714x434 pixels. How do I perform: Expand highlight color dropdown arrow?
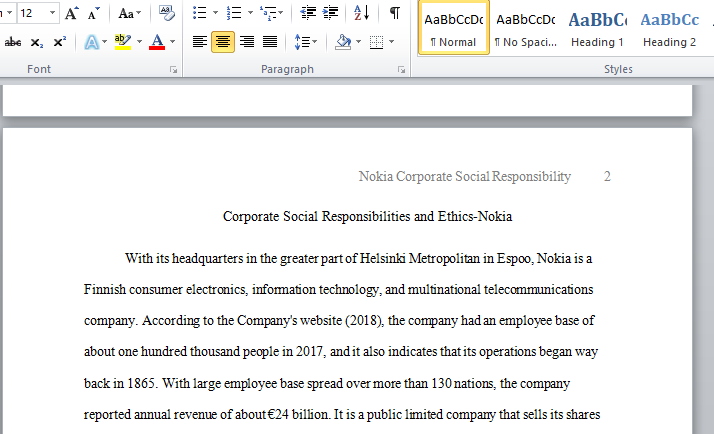click(139, 42)
